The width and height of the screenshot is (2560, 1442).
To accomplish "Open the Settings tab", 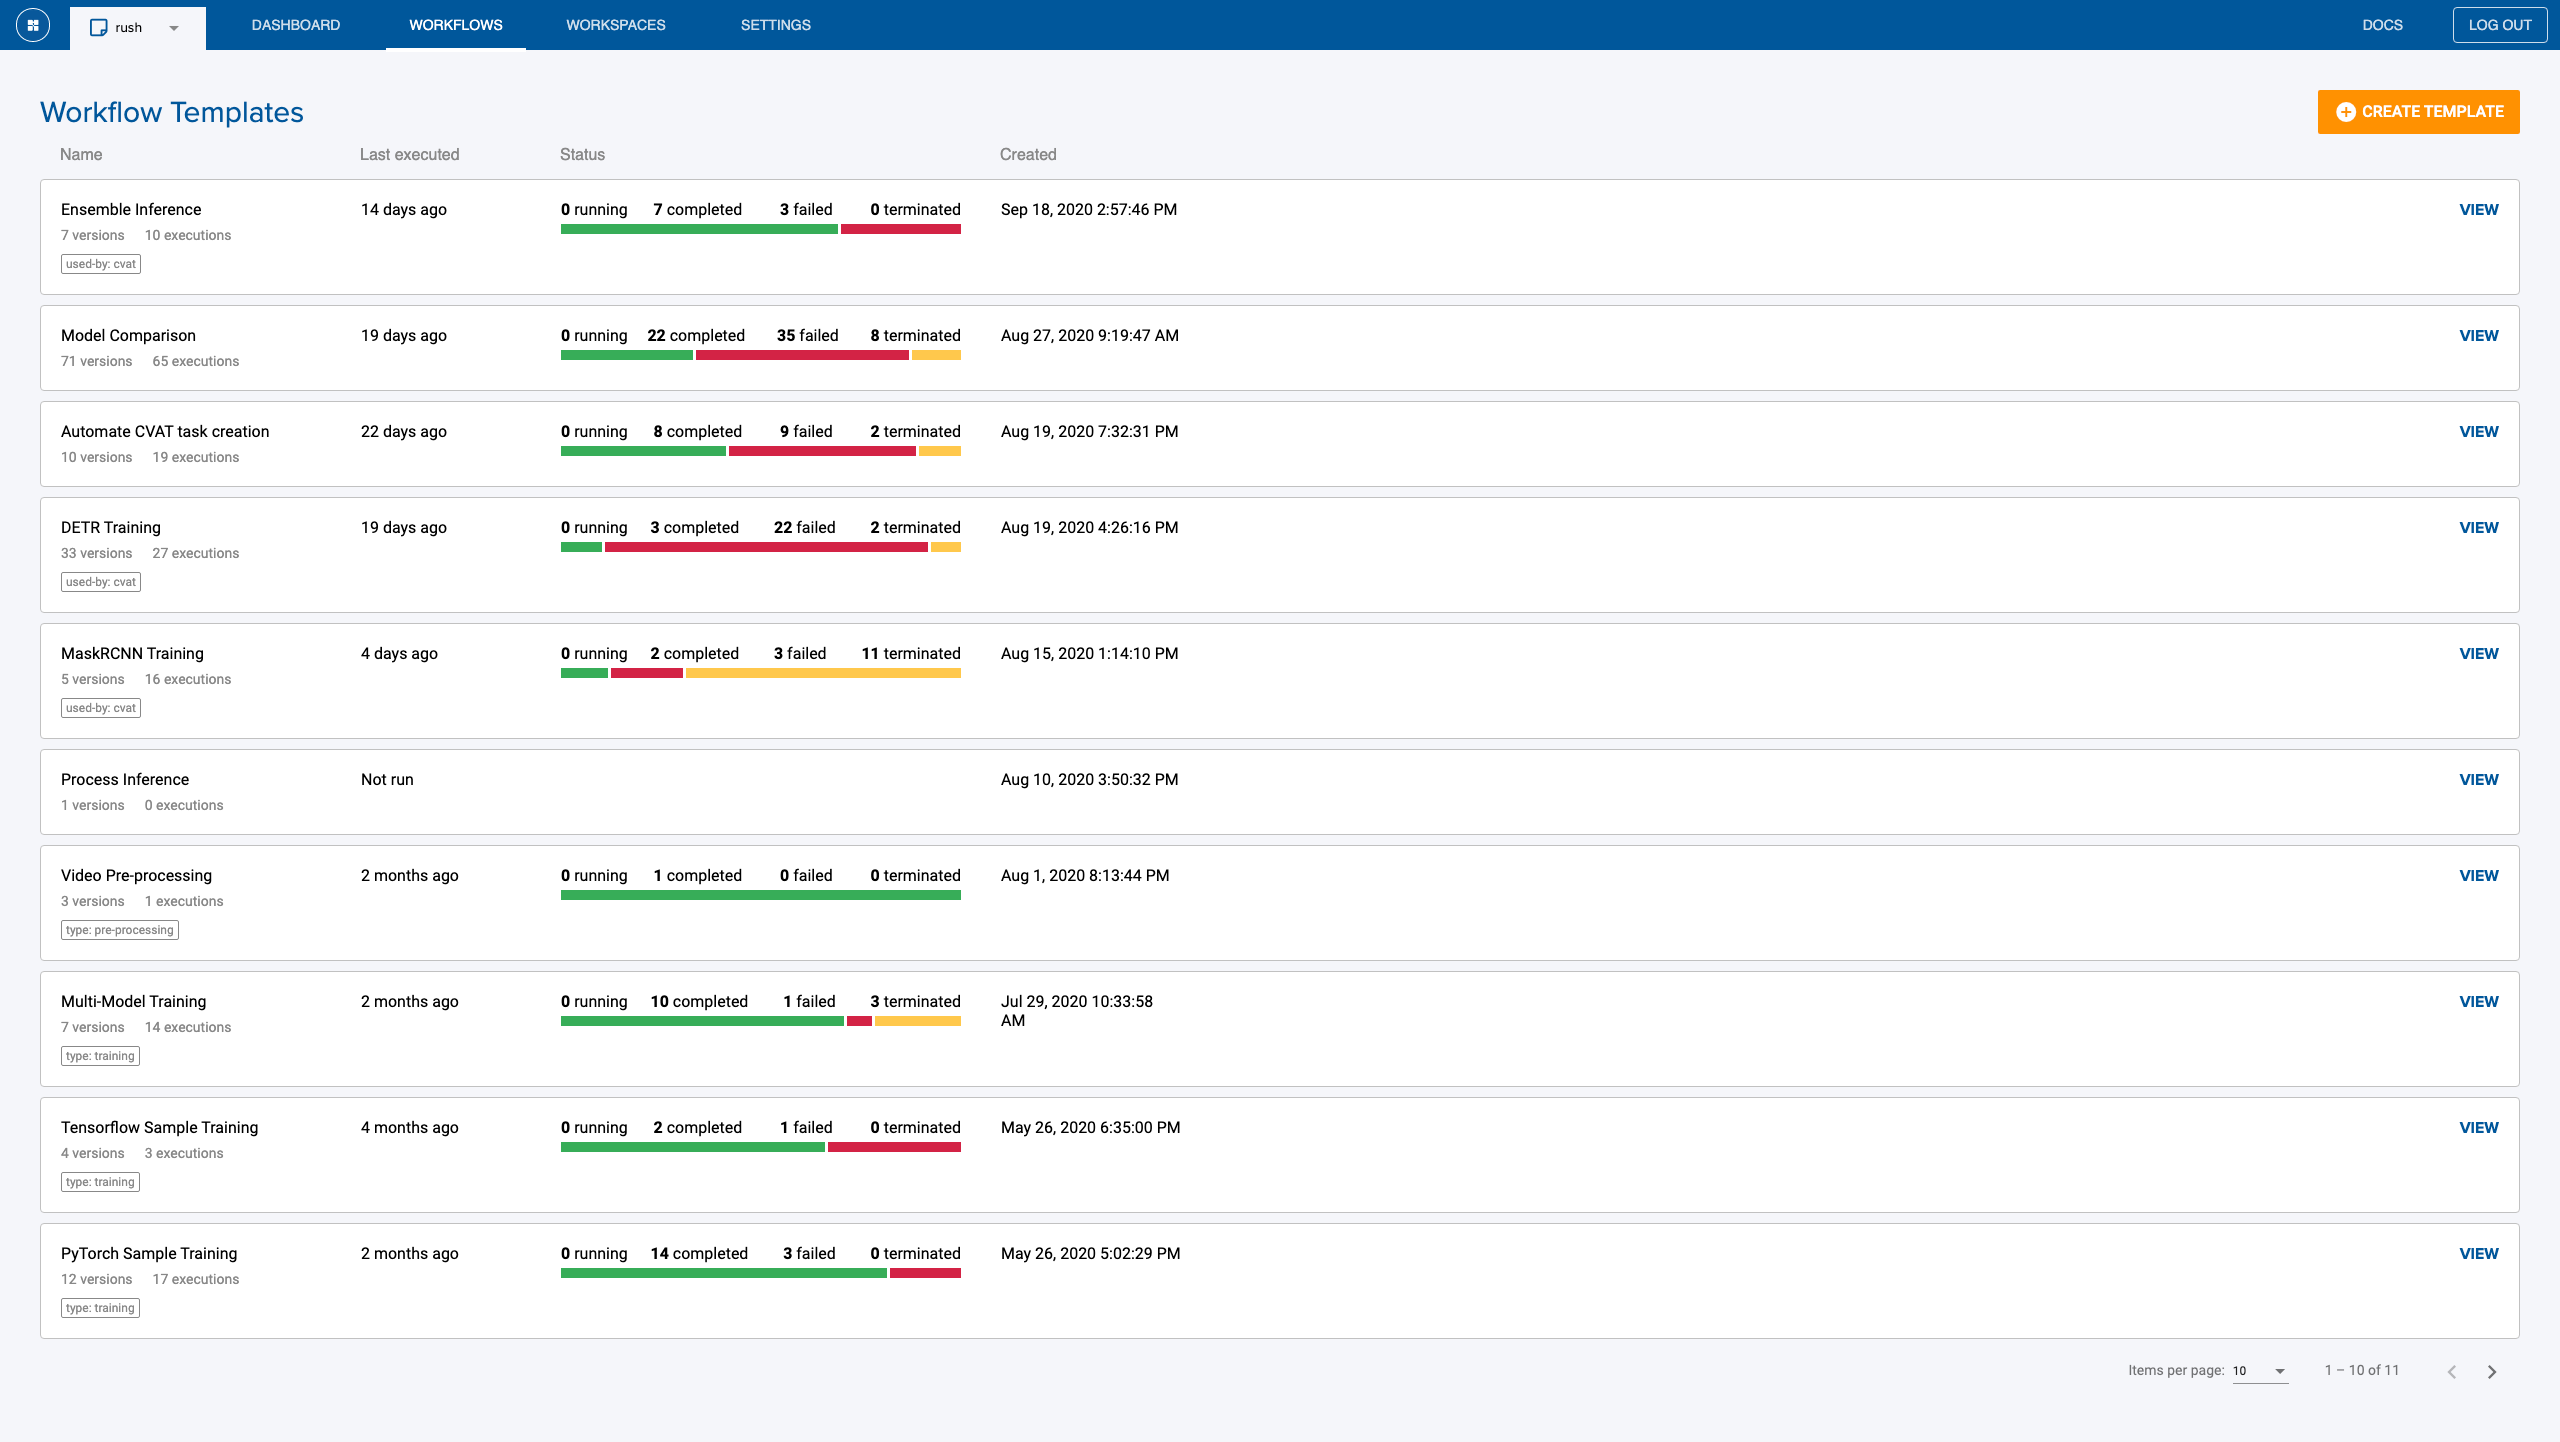I will (x=775, y=25).
